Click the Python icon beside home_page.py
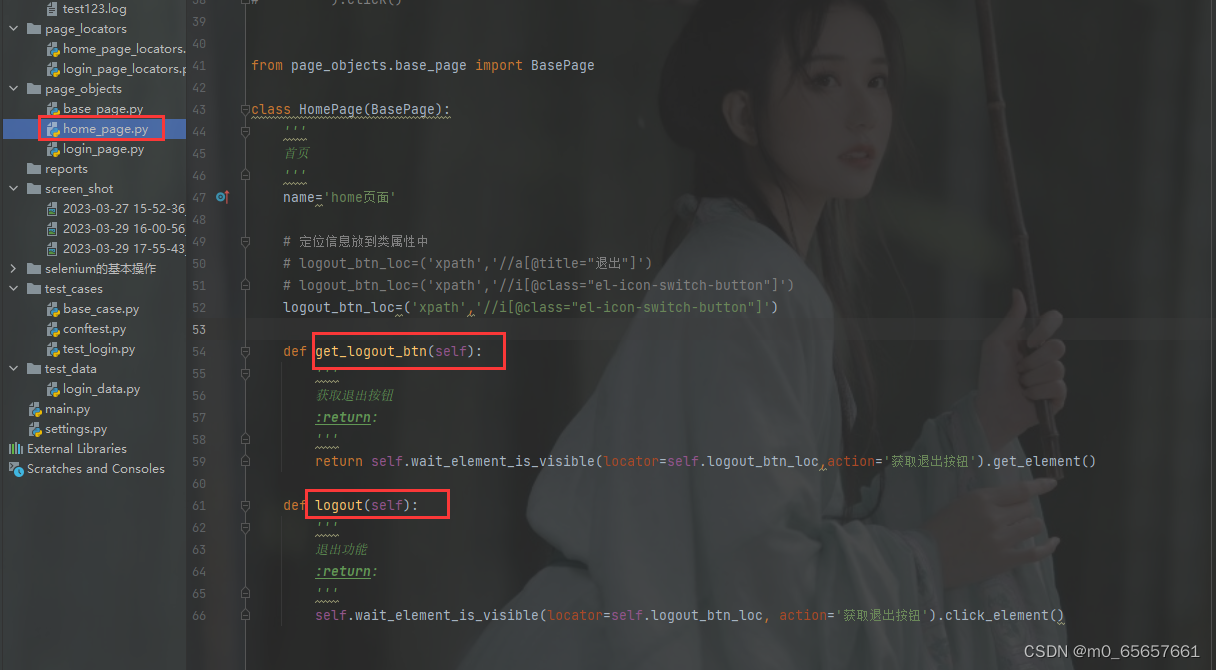The image size is (1216, 670). tap(53, 129)
